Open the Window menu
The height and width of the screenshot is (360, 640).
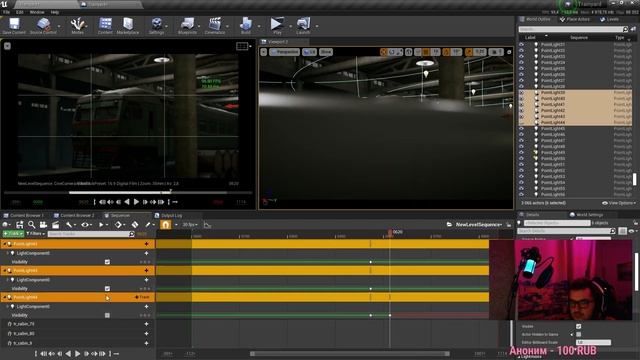click(x=37, y=12)
